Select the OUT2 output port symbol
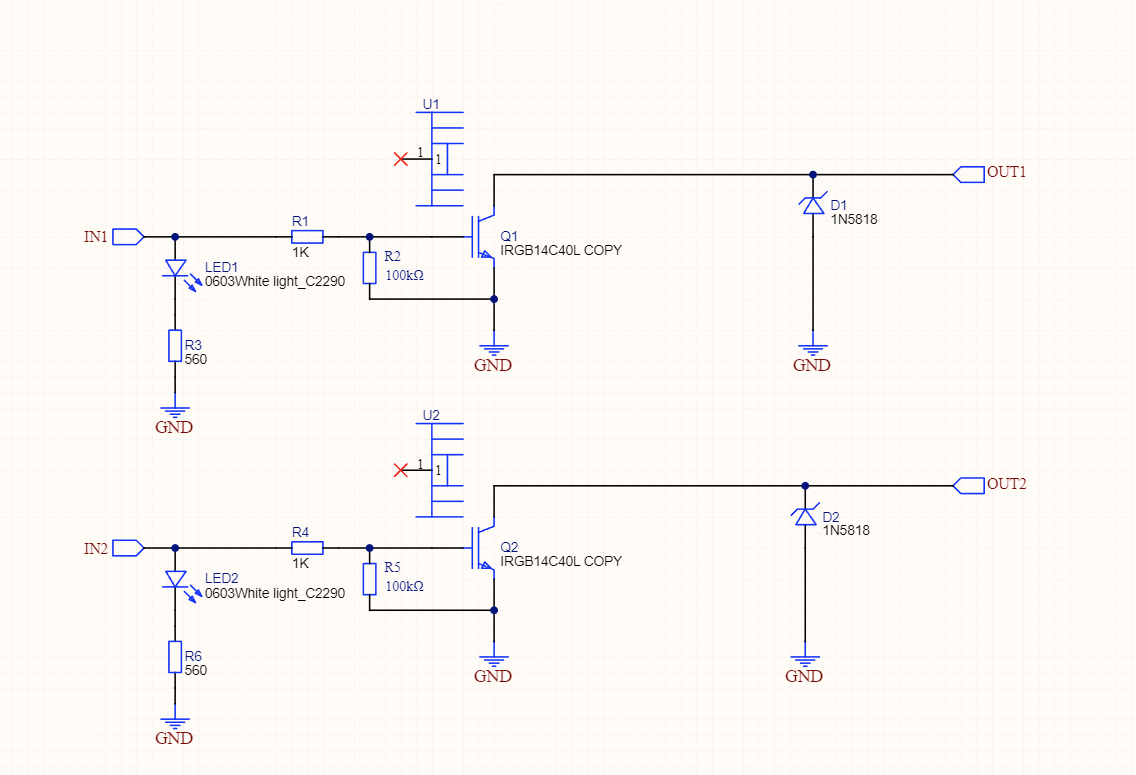This screenshot has width=1136, height=775. click(969, 486)
